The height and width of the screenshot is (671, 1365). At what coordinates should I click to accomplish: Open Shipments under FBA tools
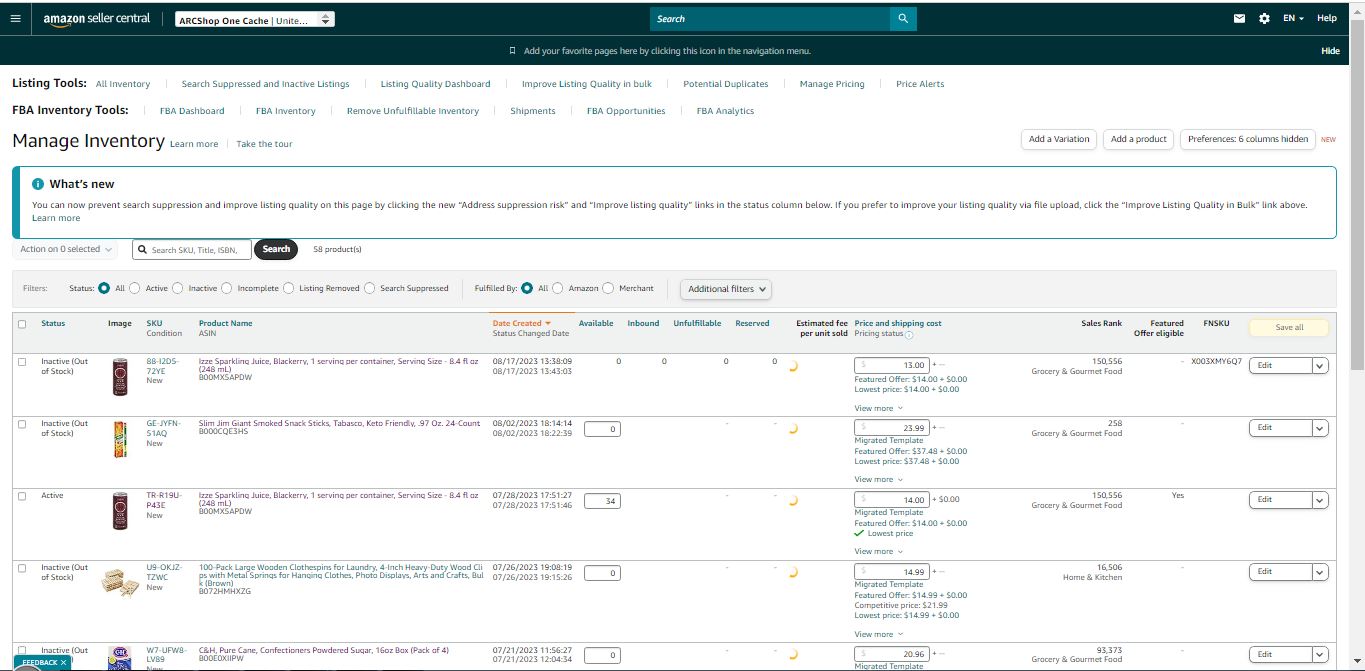pos(533,111)
